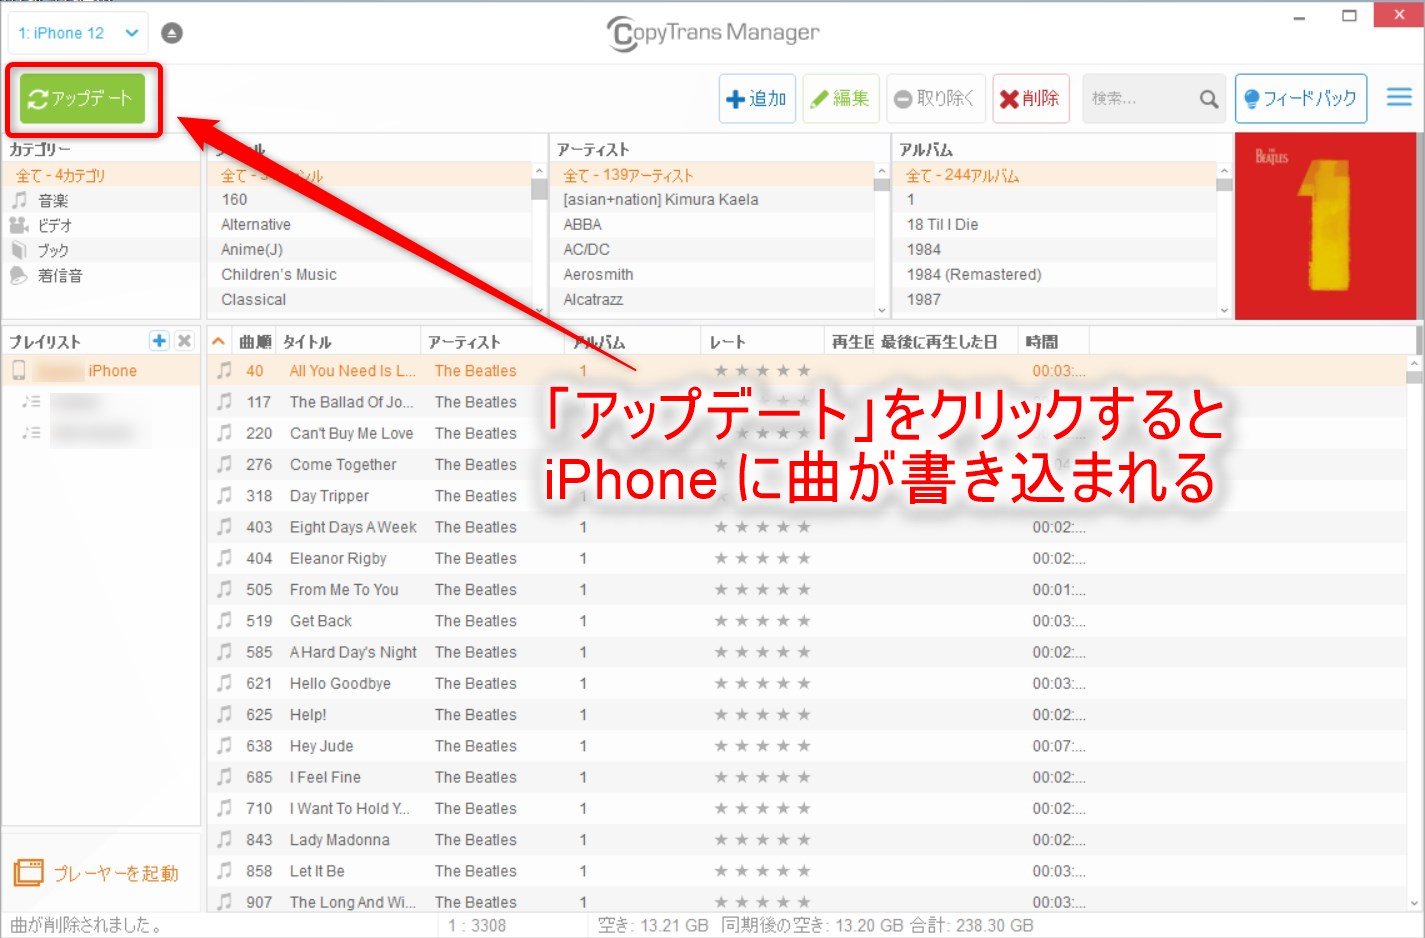
Task: Eject the connected iPhone device
Action: click(171, 32)
